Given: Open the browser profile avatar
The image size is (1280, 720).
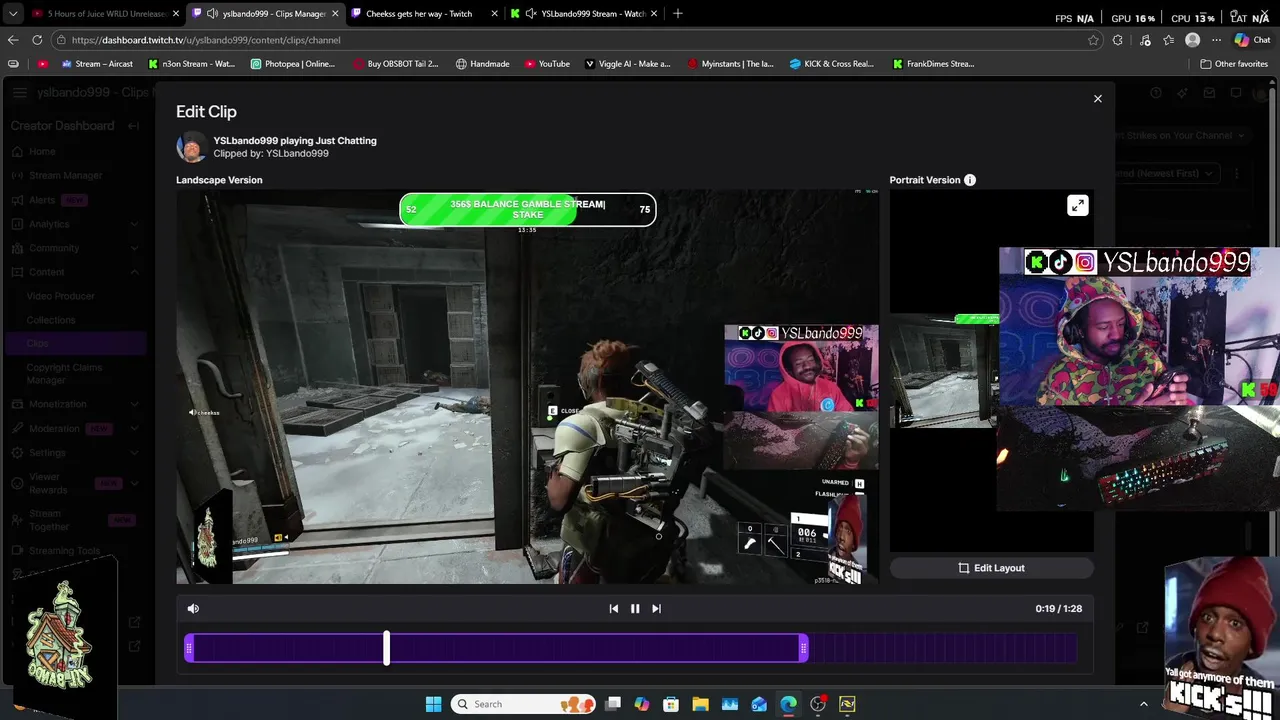Looking at the screenshot, I should (x=1192, y=40).
